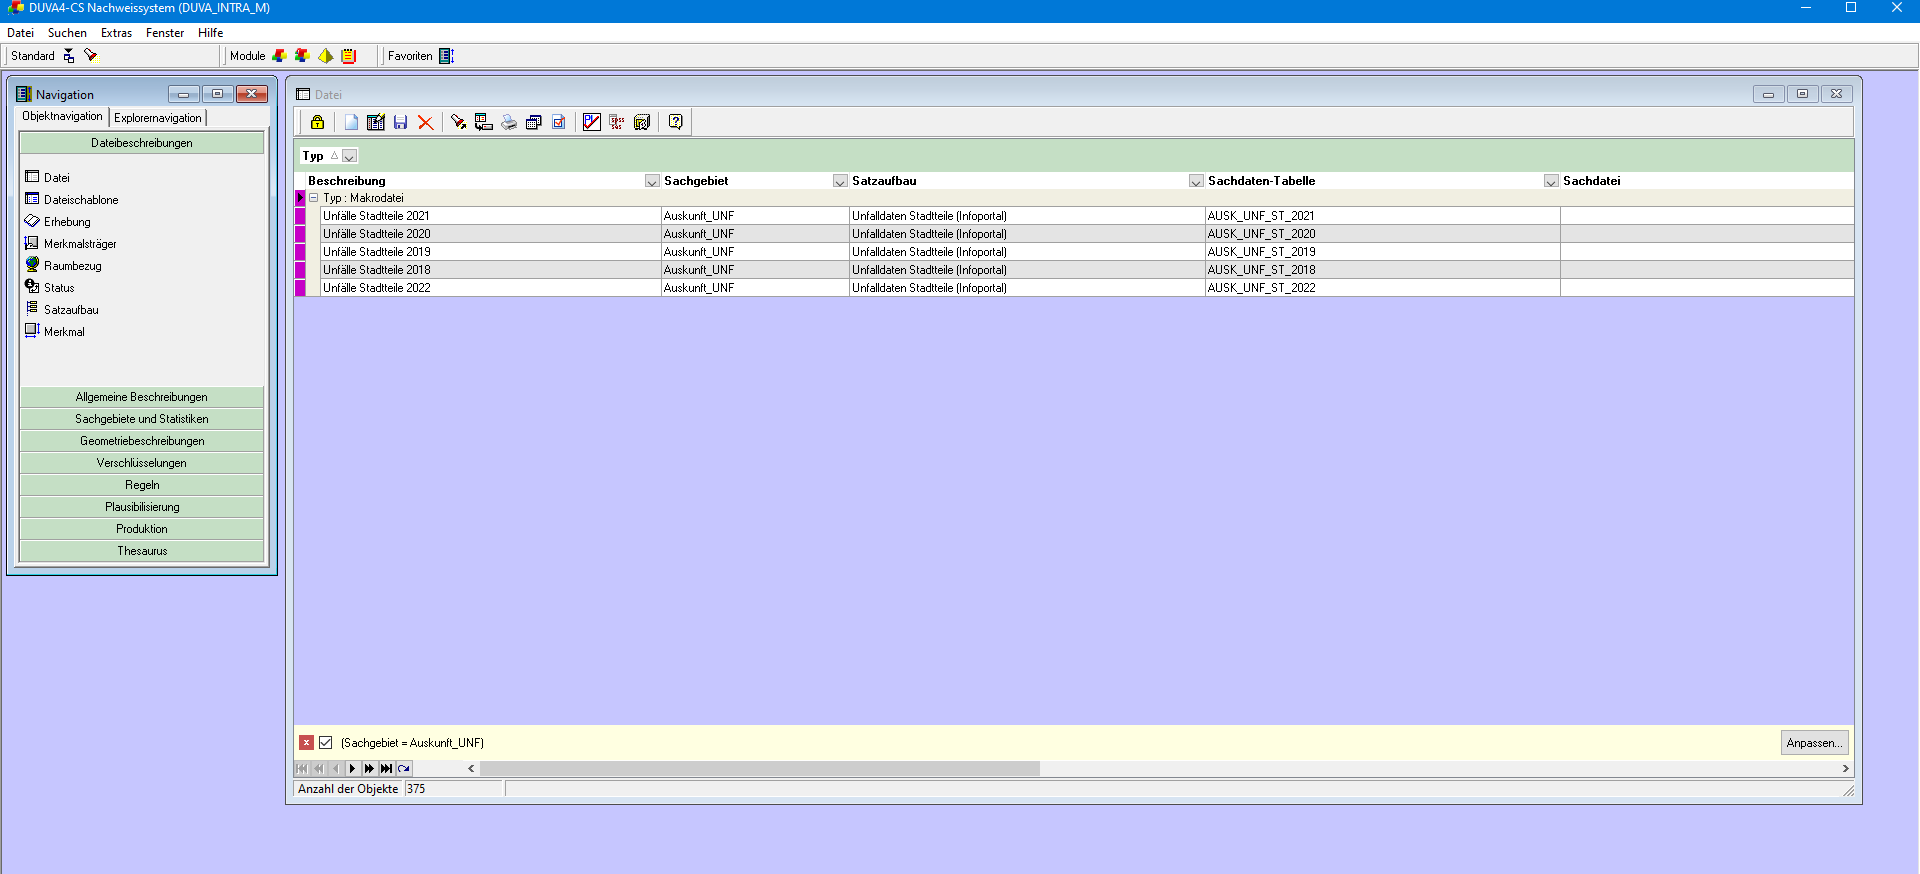Expand the Sachgebiete und Statistiken section

point(142,419)
